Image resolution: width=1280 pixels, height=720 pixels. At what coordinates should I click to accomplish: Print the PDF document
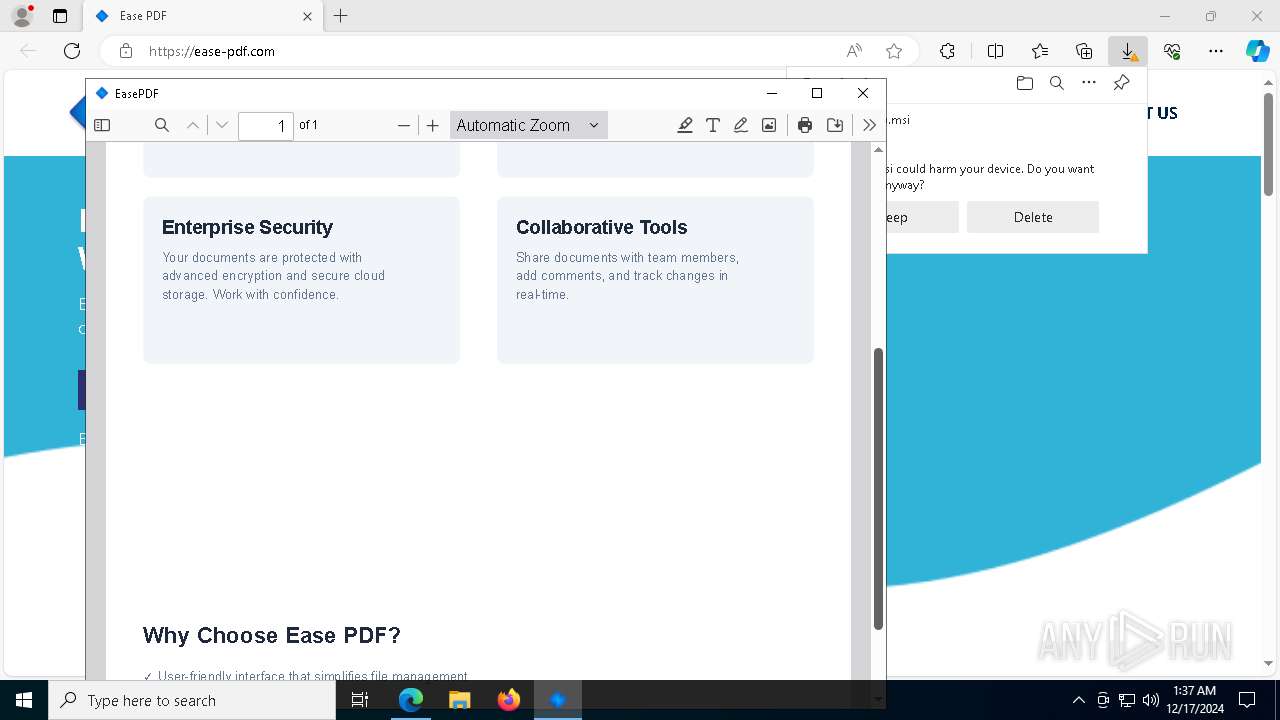pyautogui.click(x=805, y=125)
